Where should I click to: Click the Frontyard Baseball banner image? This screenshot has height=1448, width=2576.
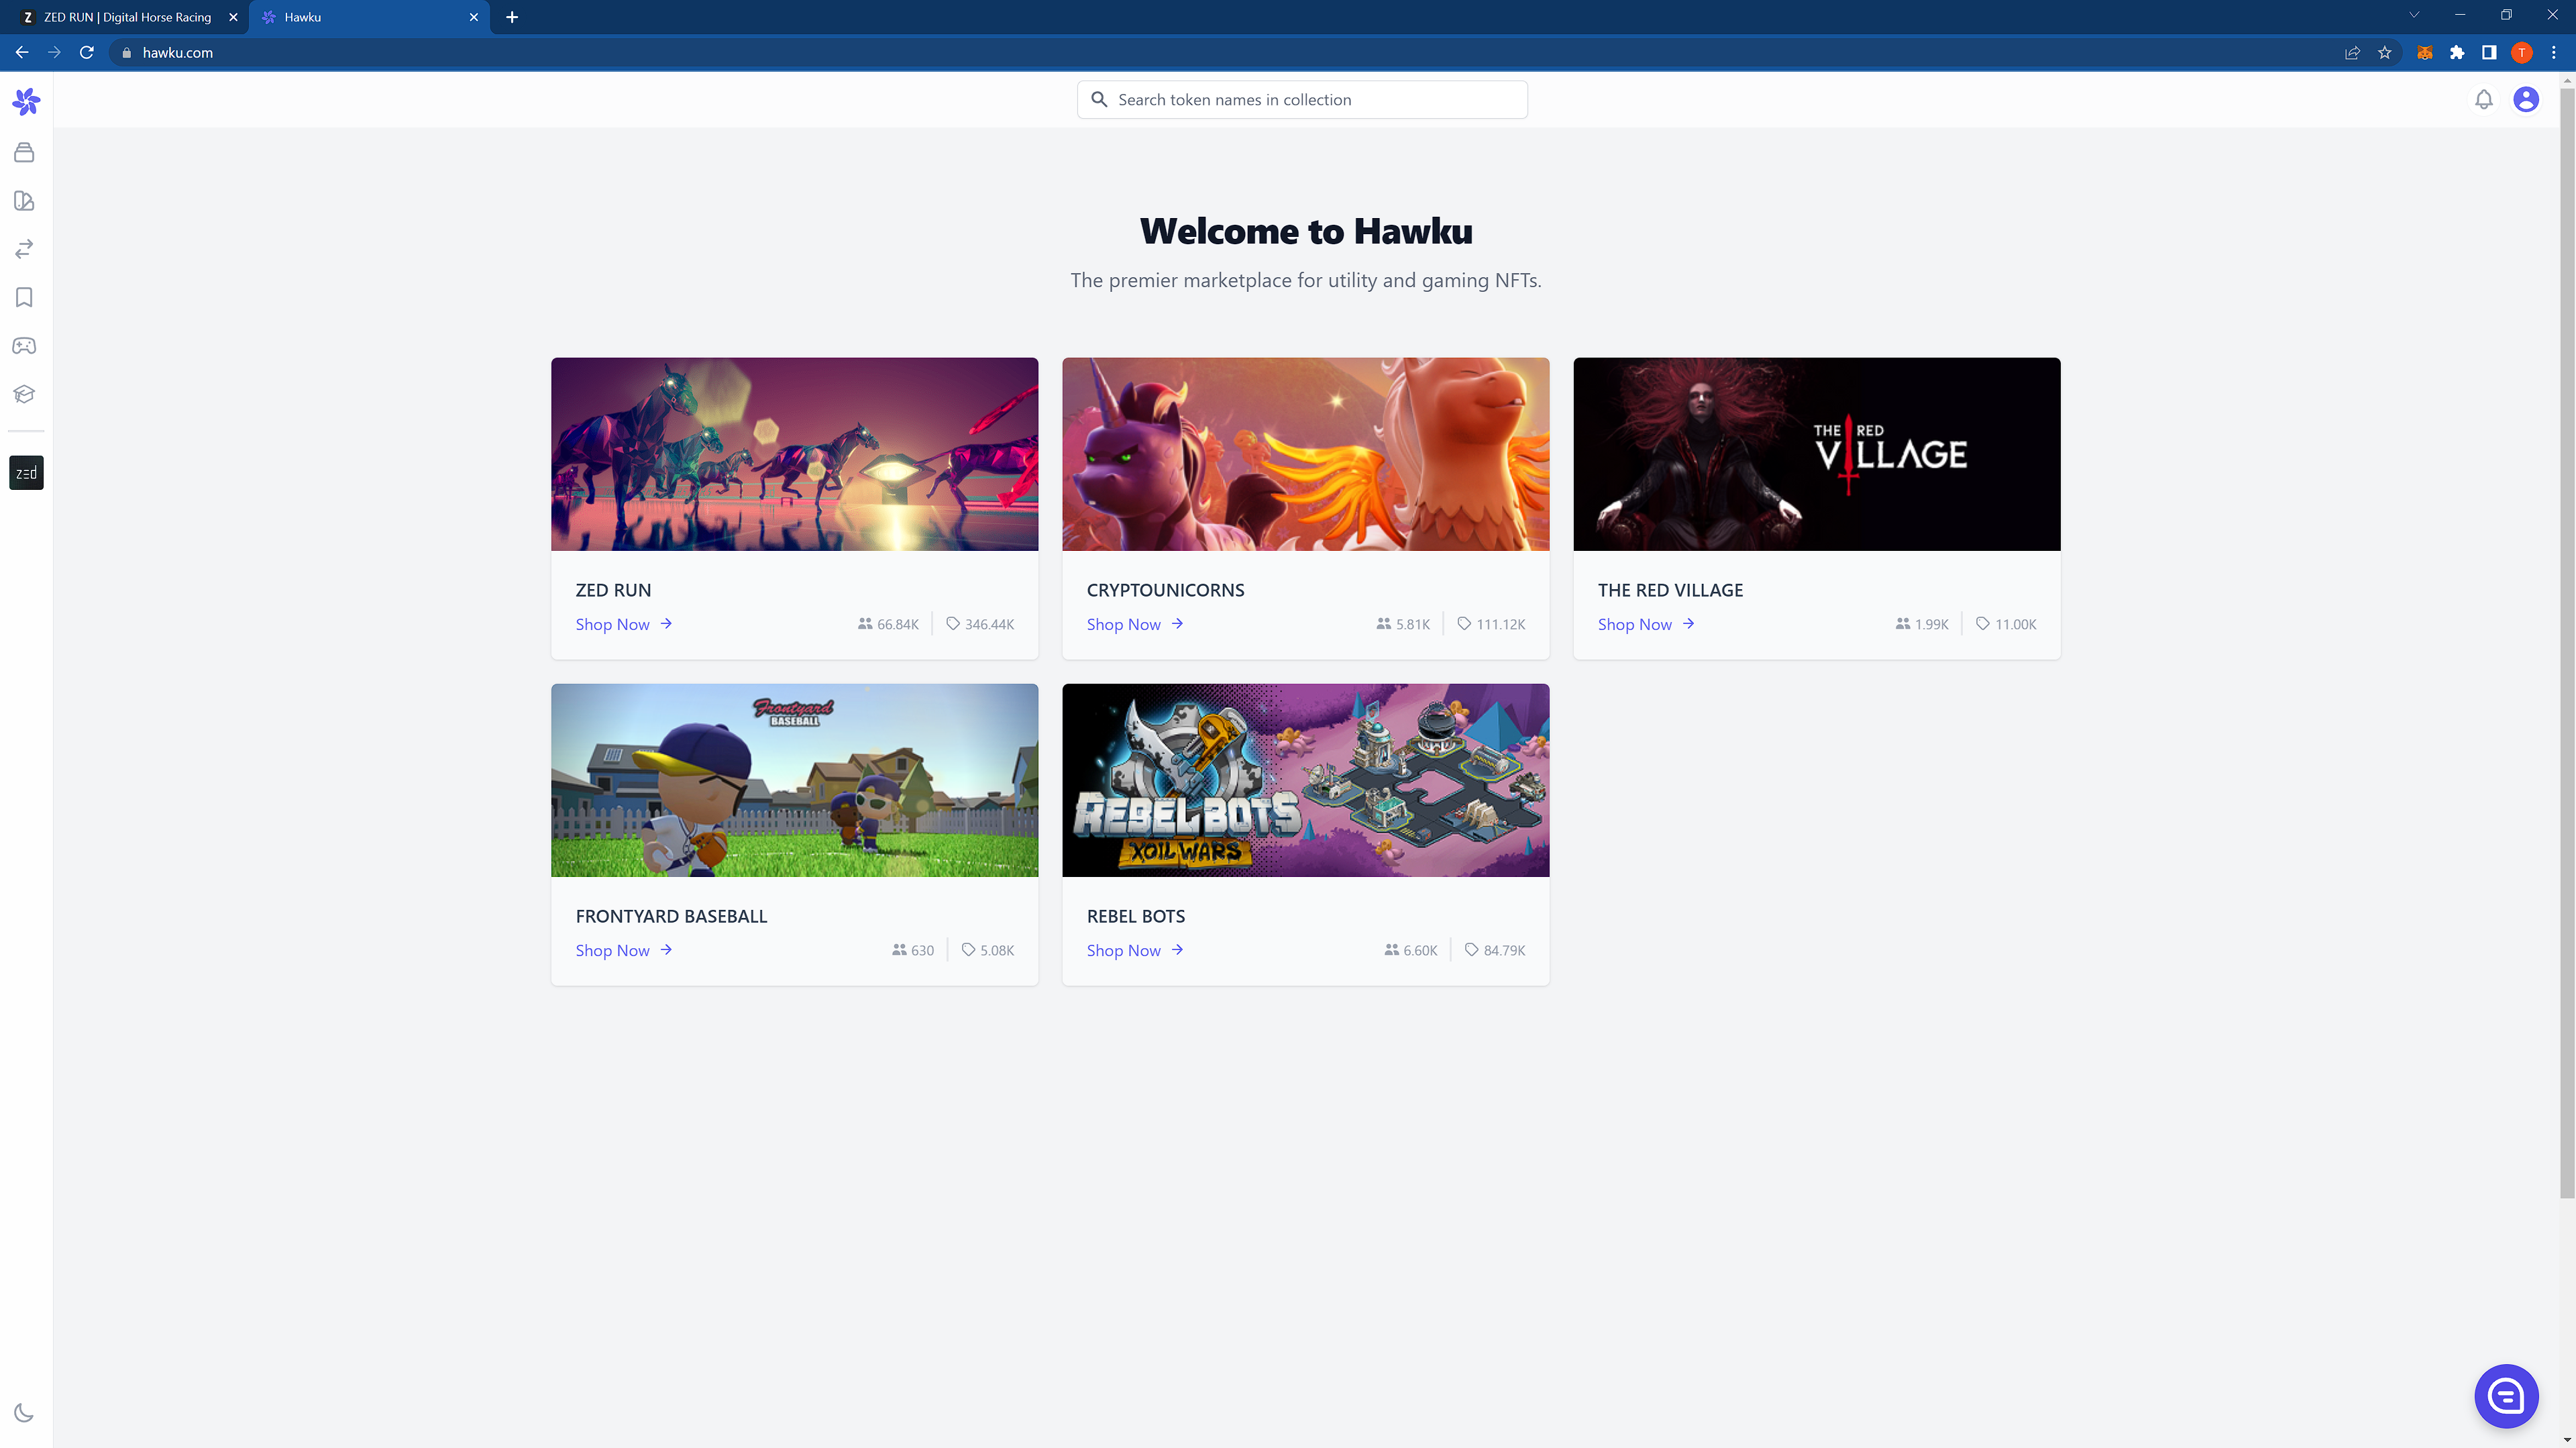pyautogui.click(x=794, y=780)
